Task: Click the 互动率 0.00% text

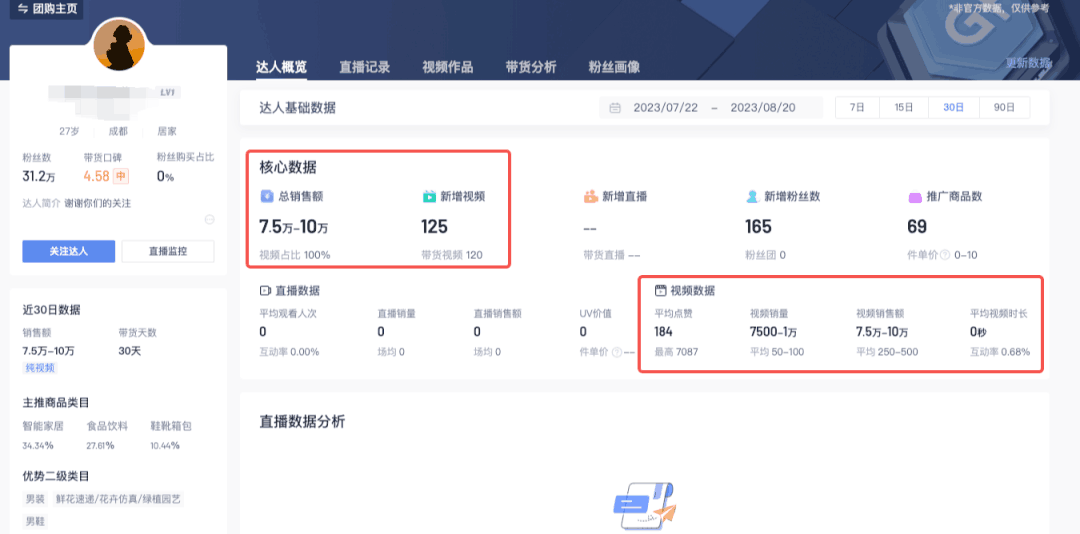Action: click(289, 352)
